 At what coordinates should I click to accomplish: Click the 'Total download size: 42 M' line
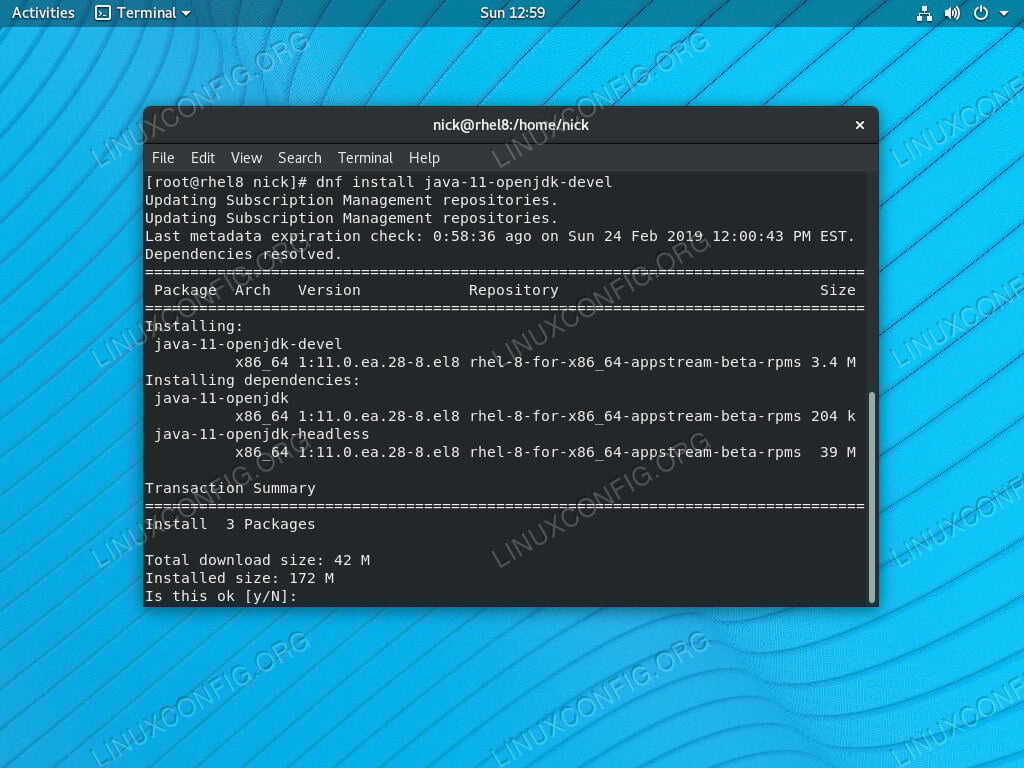pyautogui.click(x=257, y=560)
